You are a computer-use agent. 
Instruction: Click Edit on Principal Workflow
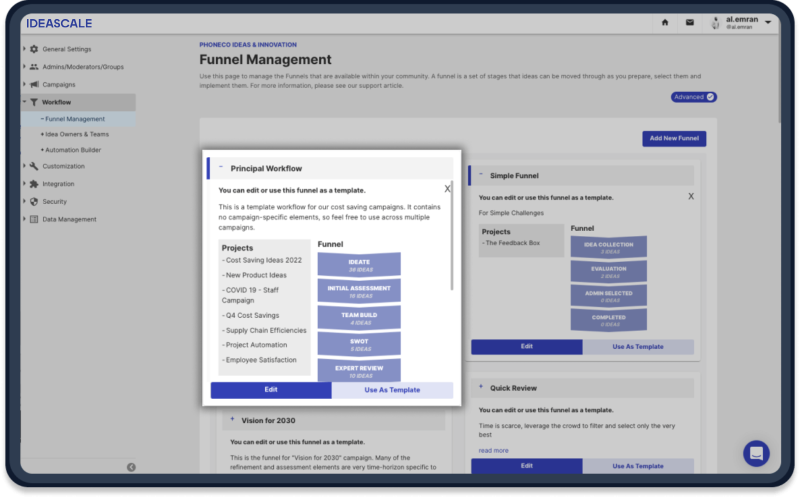coord(271,390)
